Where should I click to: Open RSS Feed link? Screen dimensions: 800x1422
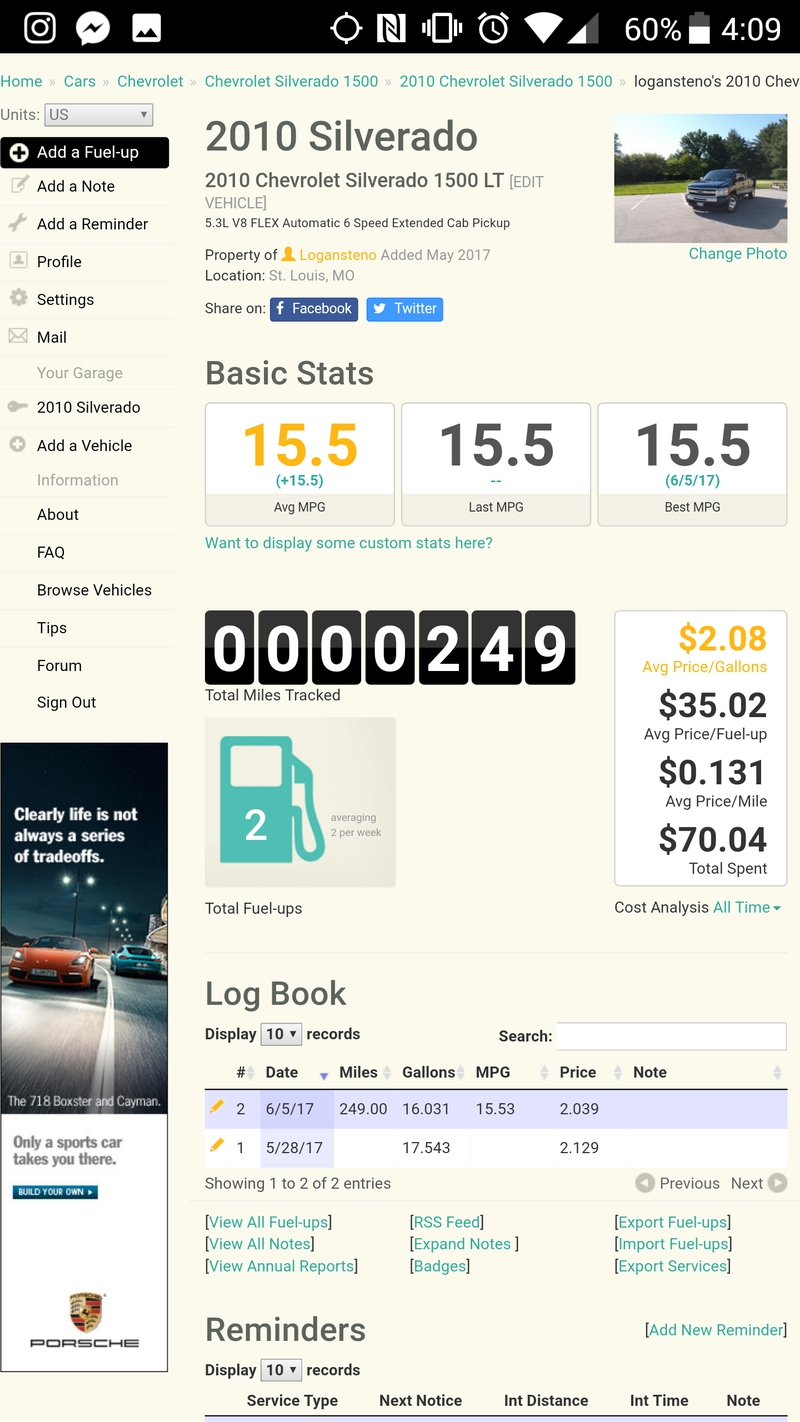click(446, 1222)
